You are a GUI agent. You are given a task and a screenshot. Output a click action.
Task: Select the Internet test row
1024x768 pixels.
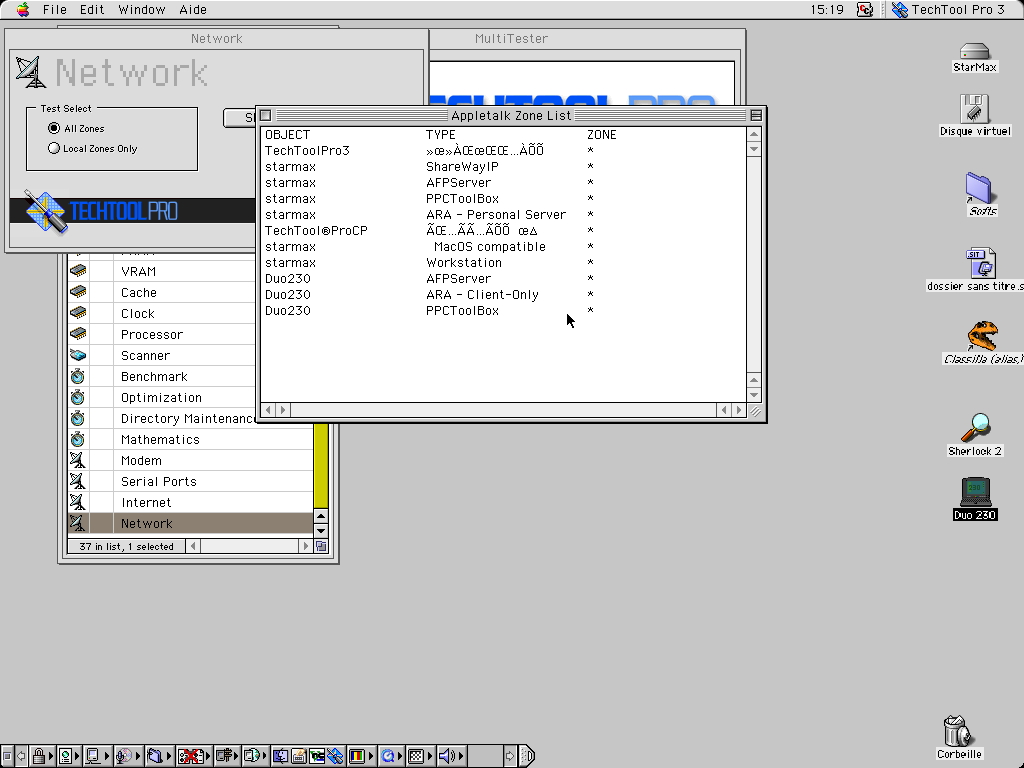coord(190,502)
